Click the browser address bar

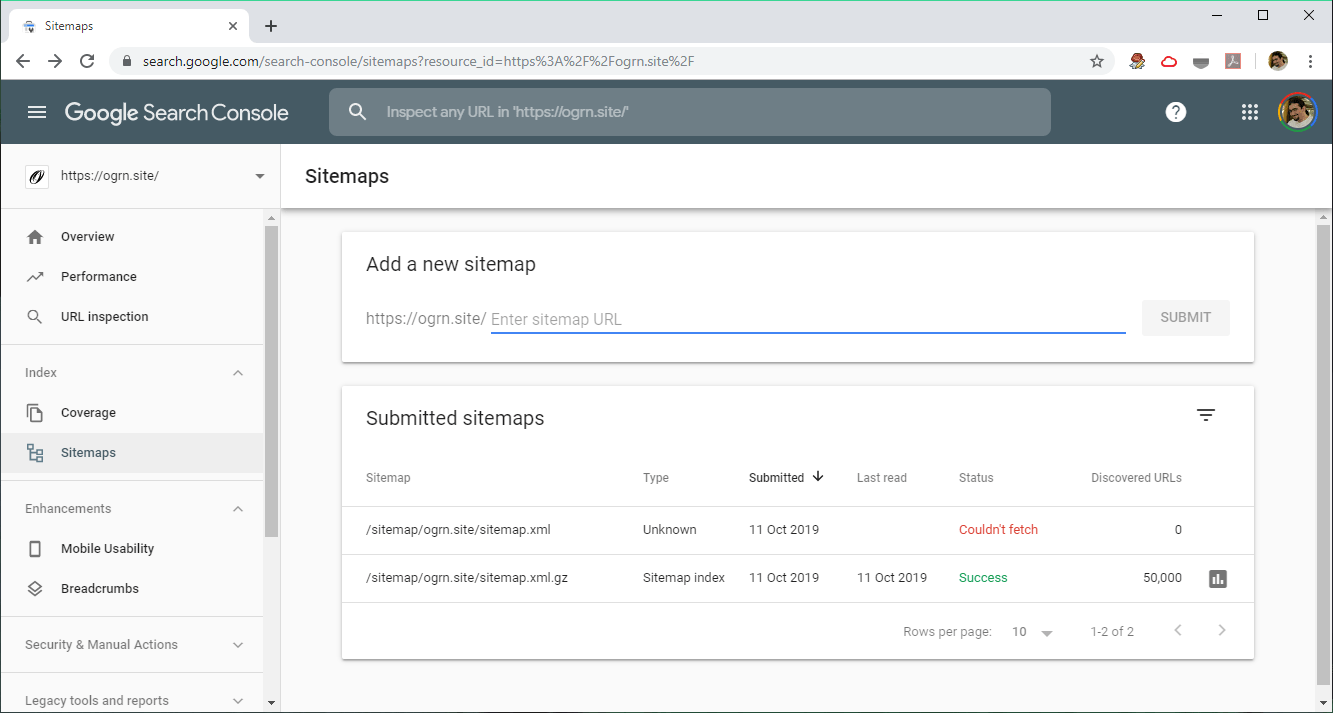click(x=614, y=61)
